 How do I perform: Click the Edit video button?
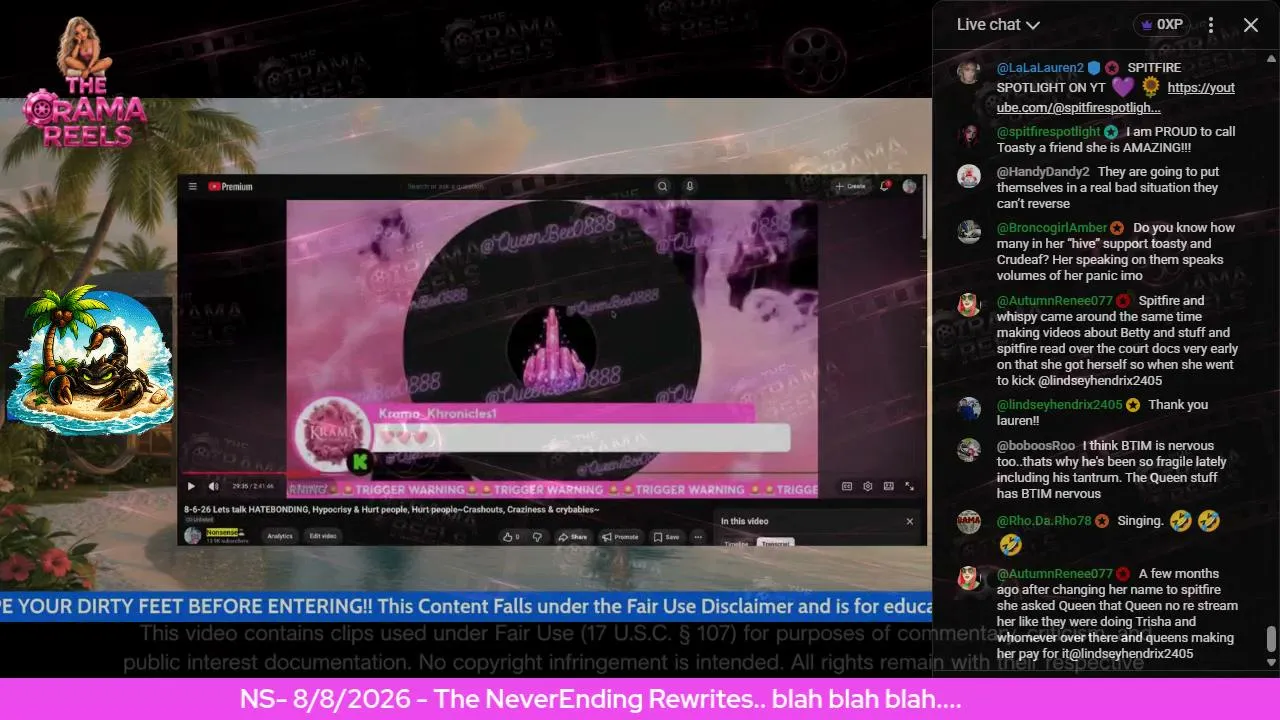(323, 536)
